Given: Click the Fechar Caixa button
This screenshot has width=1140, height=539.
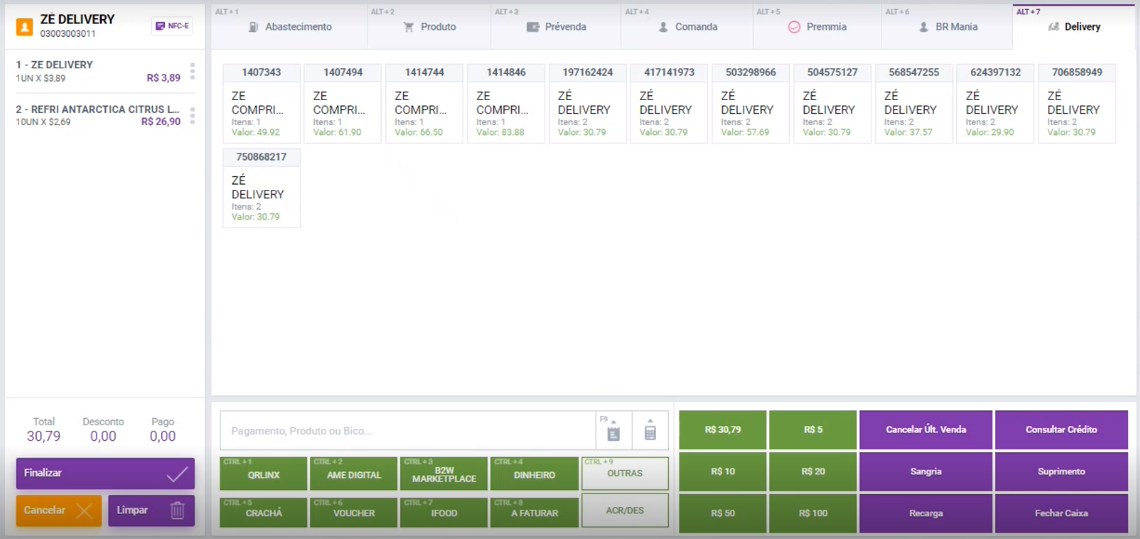Looking at the screenshot, I should coord(1061,514).
